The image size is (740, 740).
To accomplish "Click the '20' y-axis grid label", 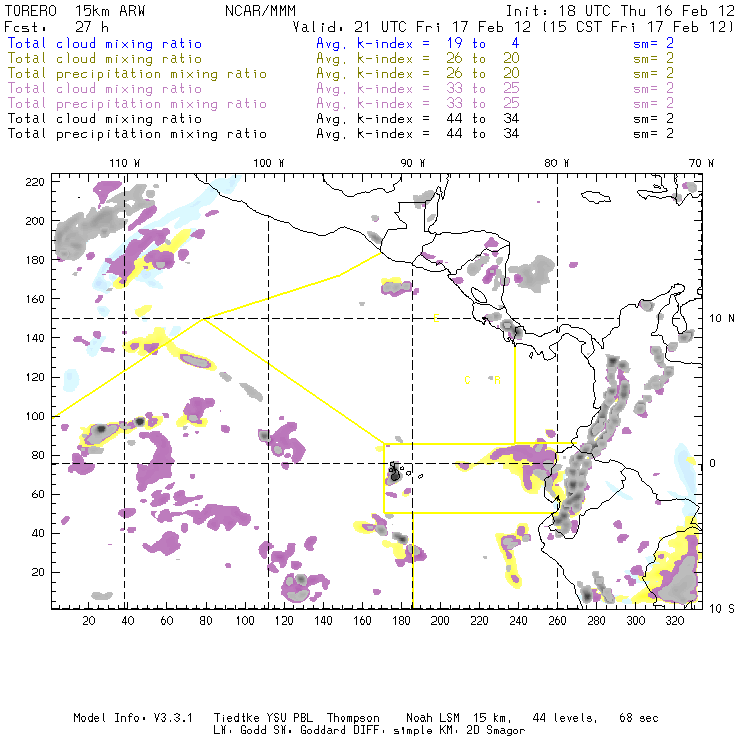I will 38,572.
